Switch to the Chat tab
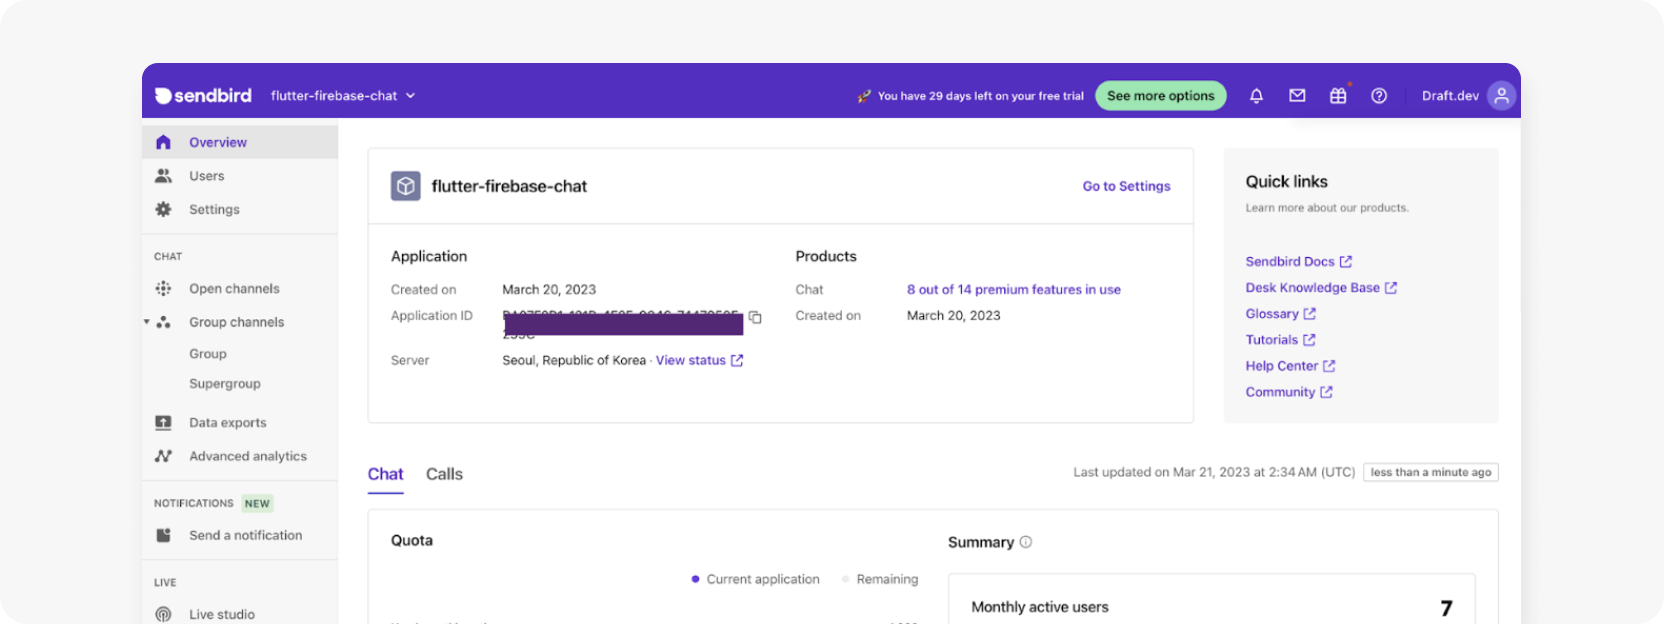Screen dimensions: 1664x624 [385, 474]
